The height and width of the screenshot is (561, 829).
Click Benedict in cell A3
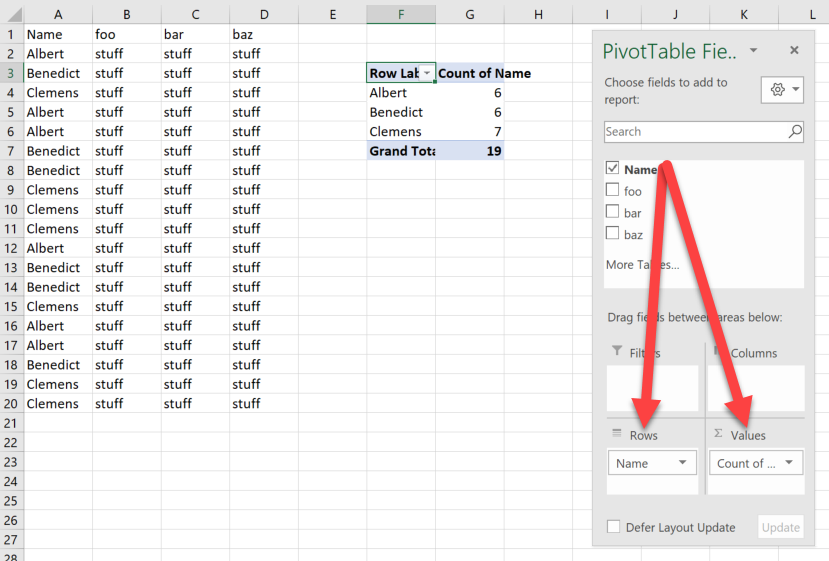point(58,73)
